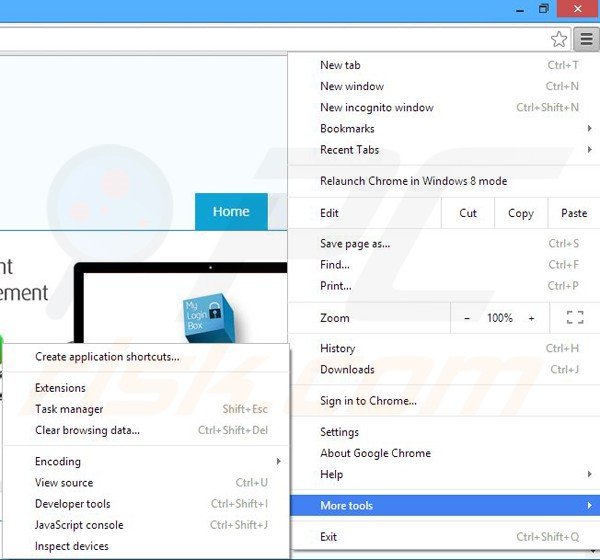Open the highlighted More tools submenu

click(x=444, y=506)
